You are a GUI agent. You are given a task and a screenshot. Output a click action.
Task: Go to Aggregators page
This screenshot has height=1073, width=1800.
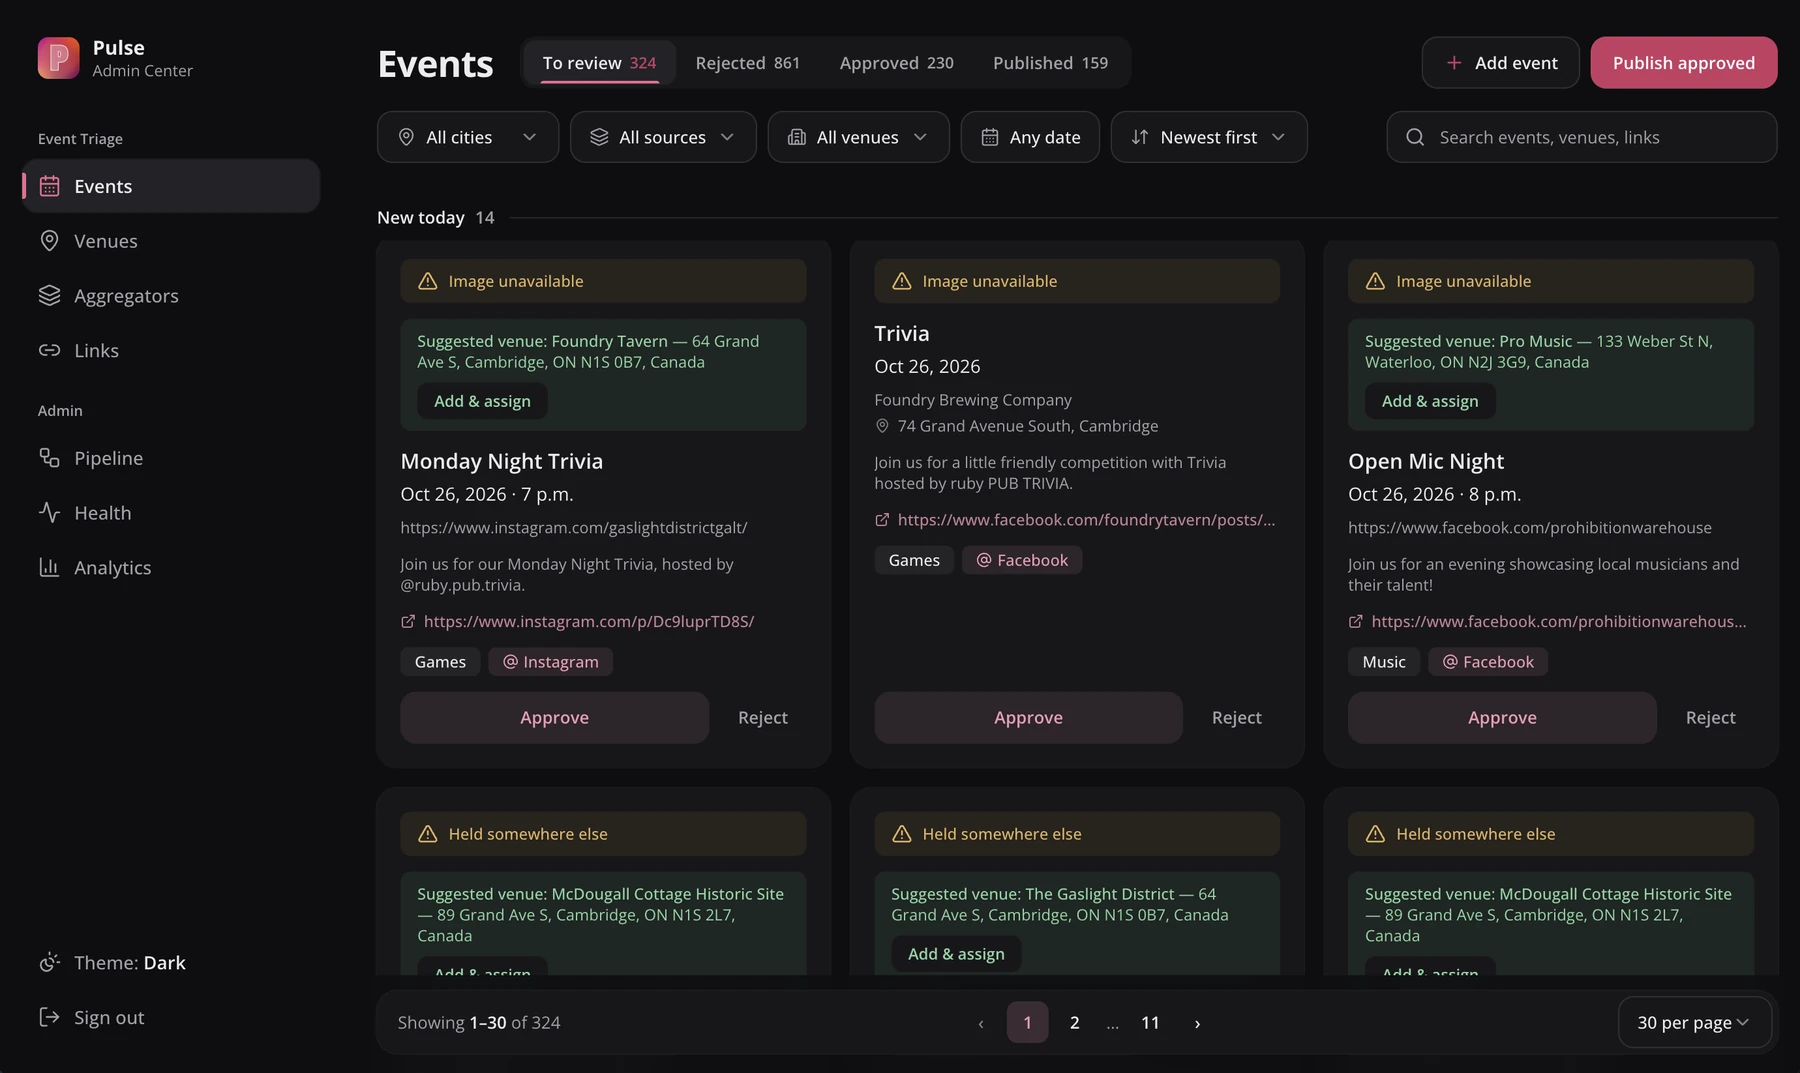(171, 296)
